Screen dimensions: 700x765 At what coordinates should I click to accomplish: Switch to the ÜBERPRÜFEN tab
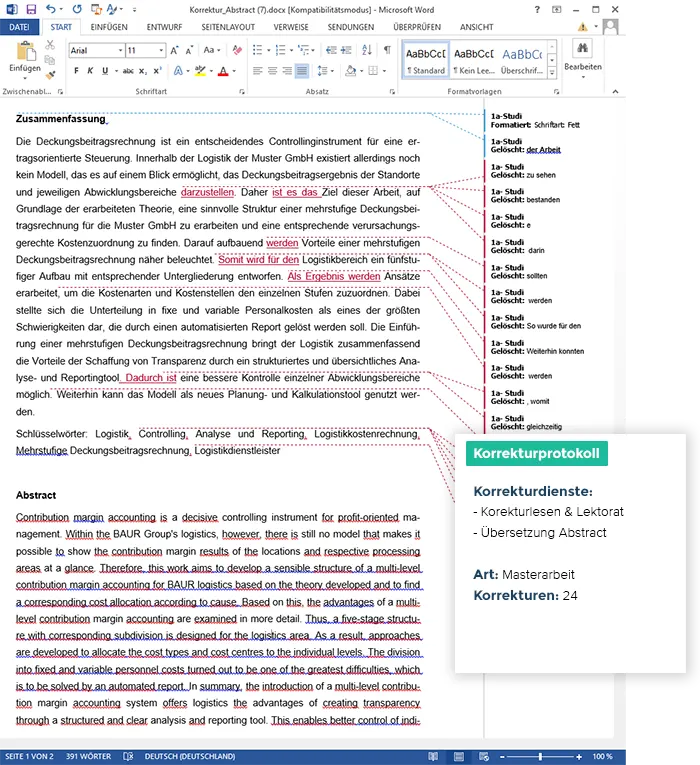coord(417,27)
